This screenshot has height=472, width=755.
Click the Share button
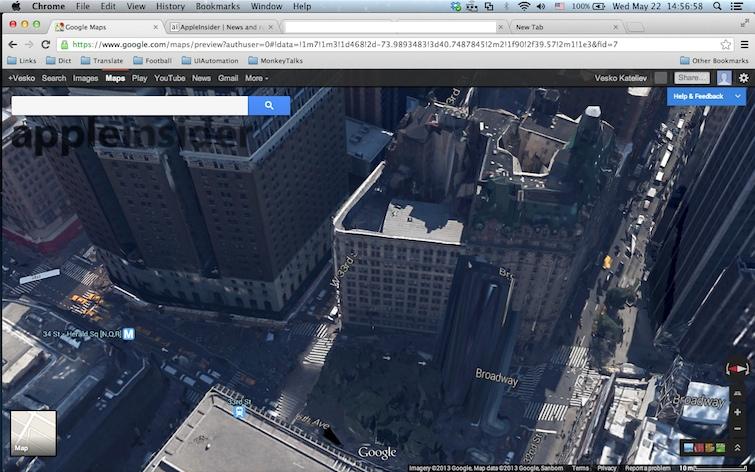[x=691, y=78]
